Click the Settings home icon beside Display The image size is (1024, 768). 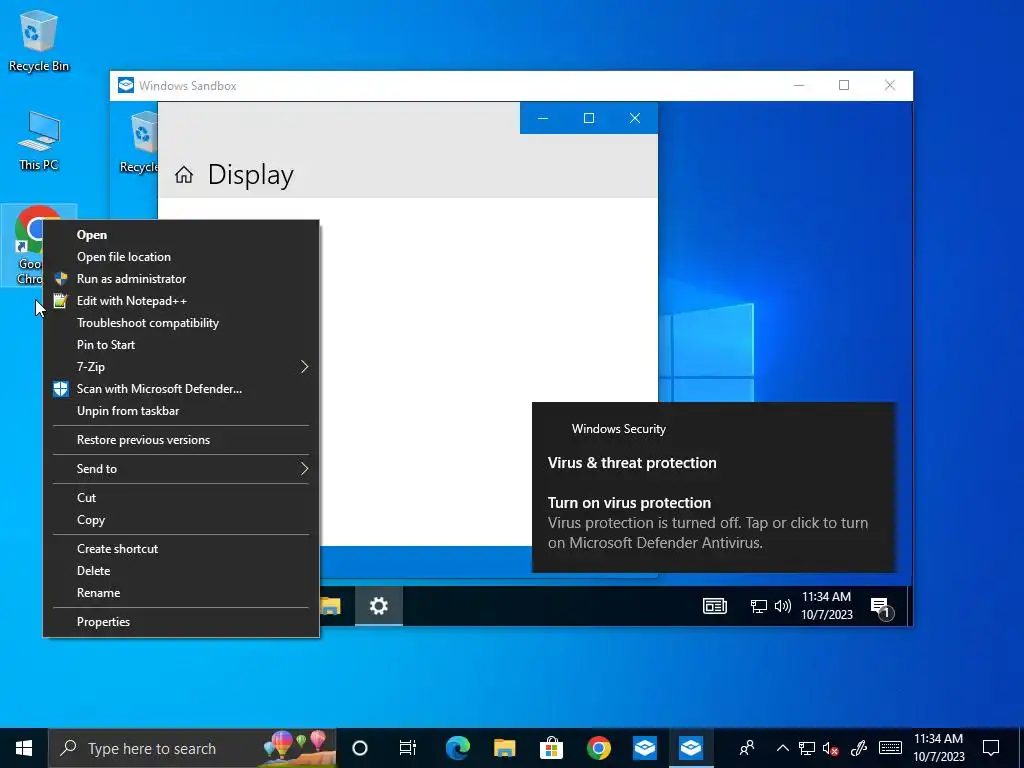(x=184, y=175)
